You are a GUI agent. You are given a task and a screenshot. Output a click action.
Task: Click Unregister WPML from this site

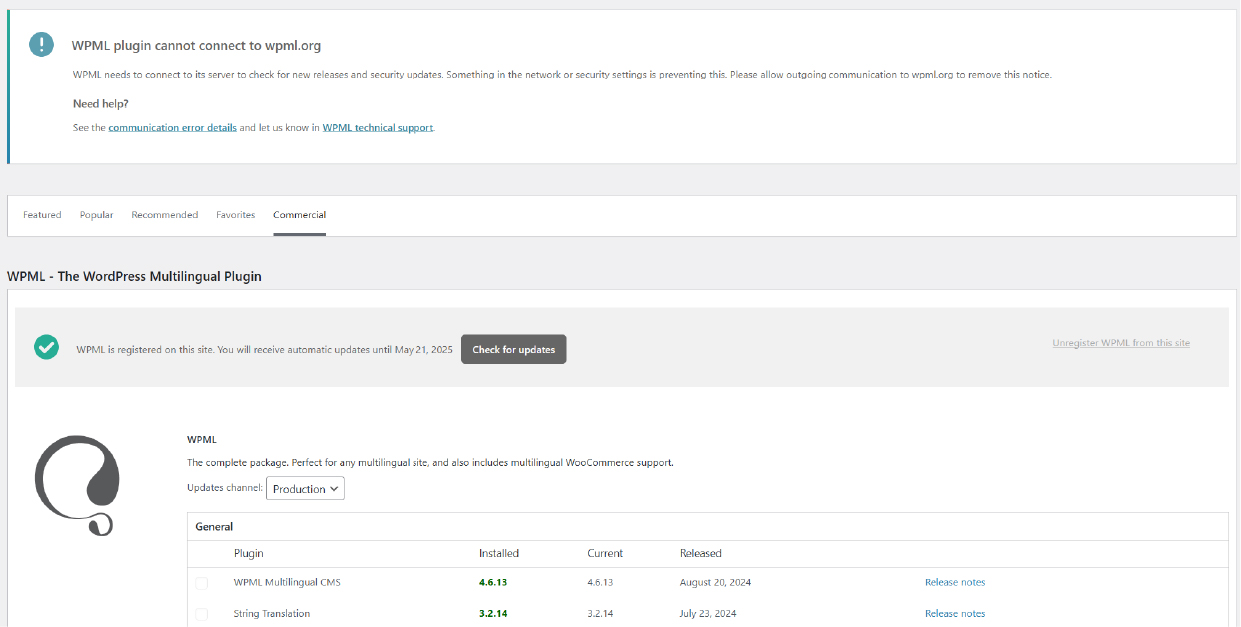1121,343
